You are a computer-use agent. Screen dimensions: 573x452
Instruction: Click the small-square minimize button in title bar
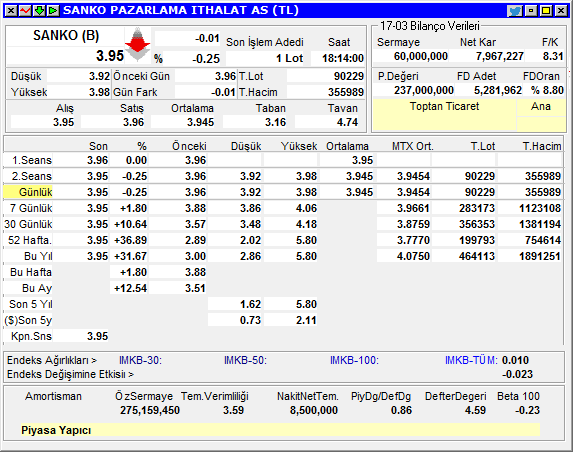point(531,11)
